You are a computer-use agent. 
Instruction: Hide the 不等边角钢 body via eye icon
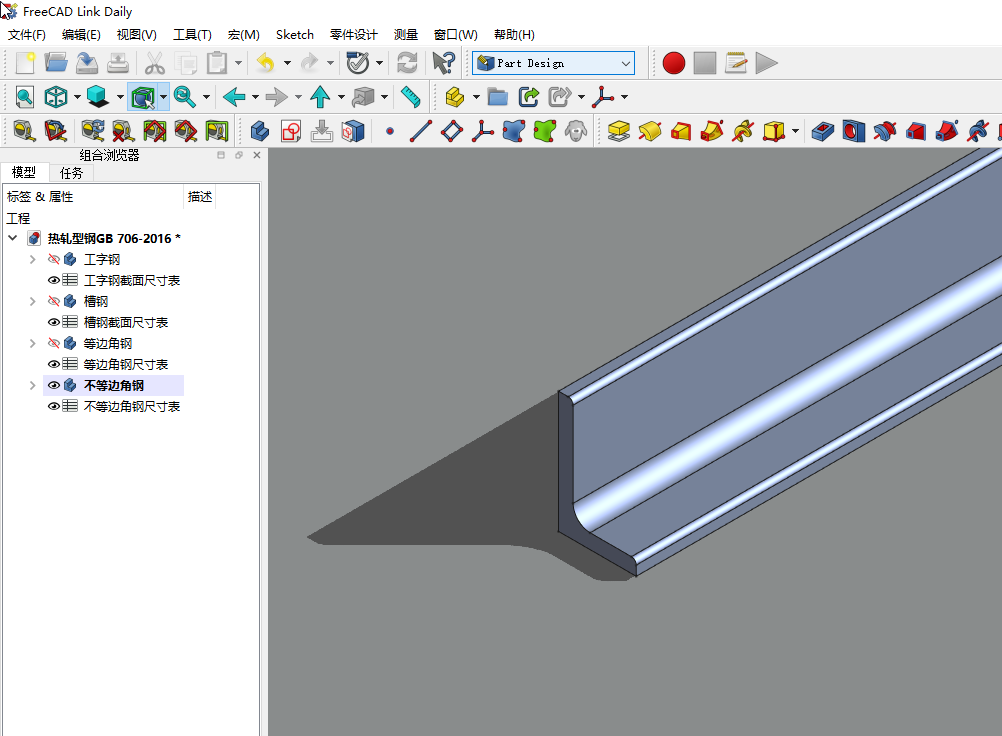[54, 386]
